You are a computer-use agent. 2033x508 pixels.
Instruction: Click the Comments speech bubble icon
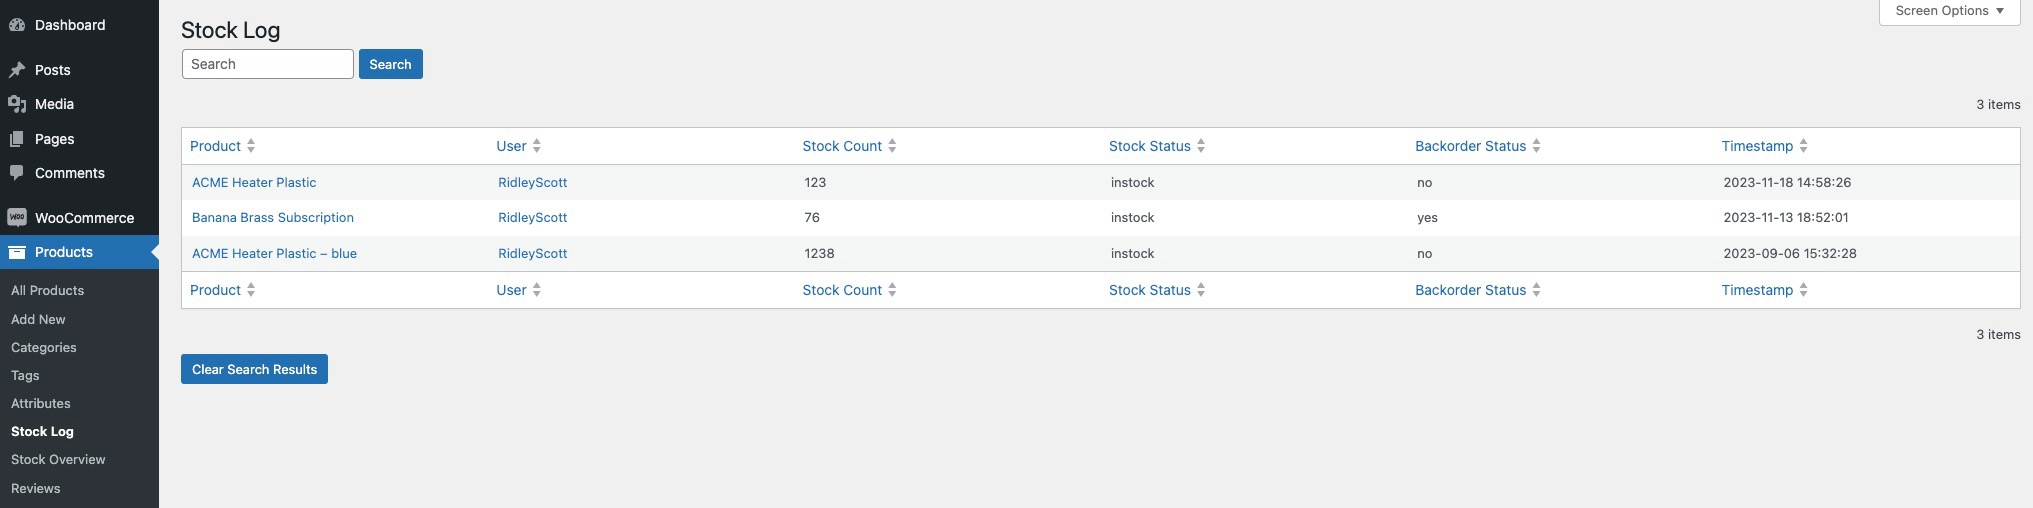(x=17, y=173)
